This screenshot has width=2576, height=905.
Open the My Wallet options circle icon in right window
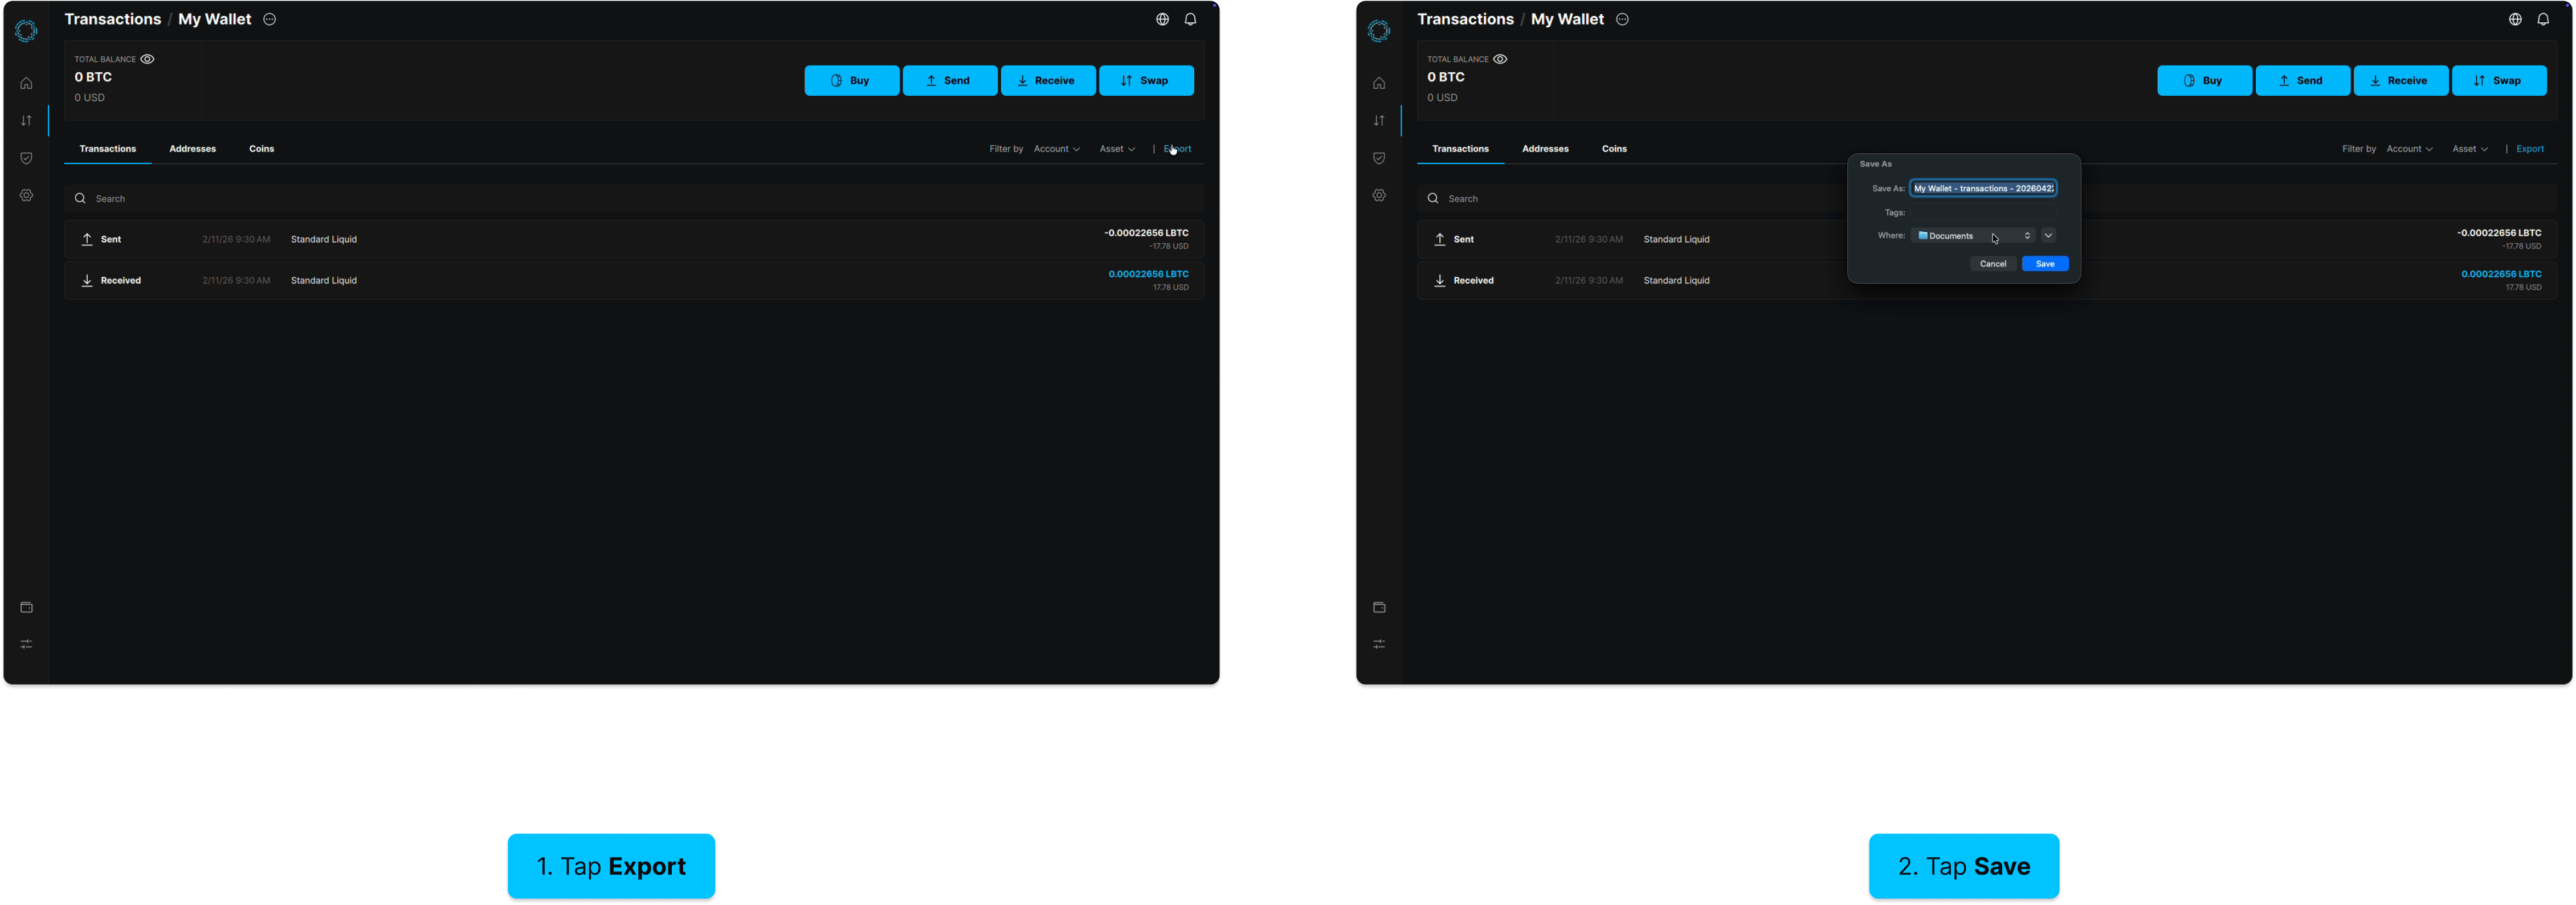pyautogui.click(x=1622, y=19)
